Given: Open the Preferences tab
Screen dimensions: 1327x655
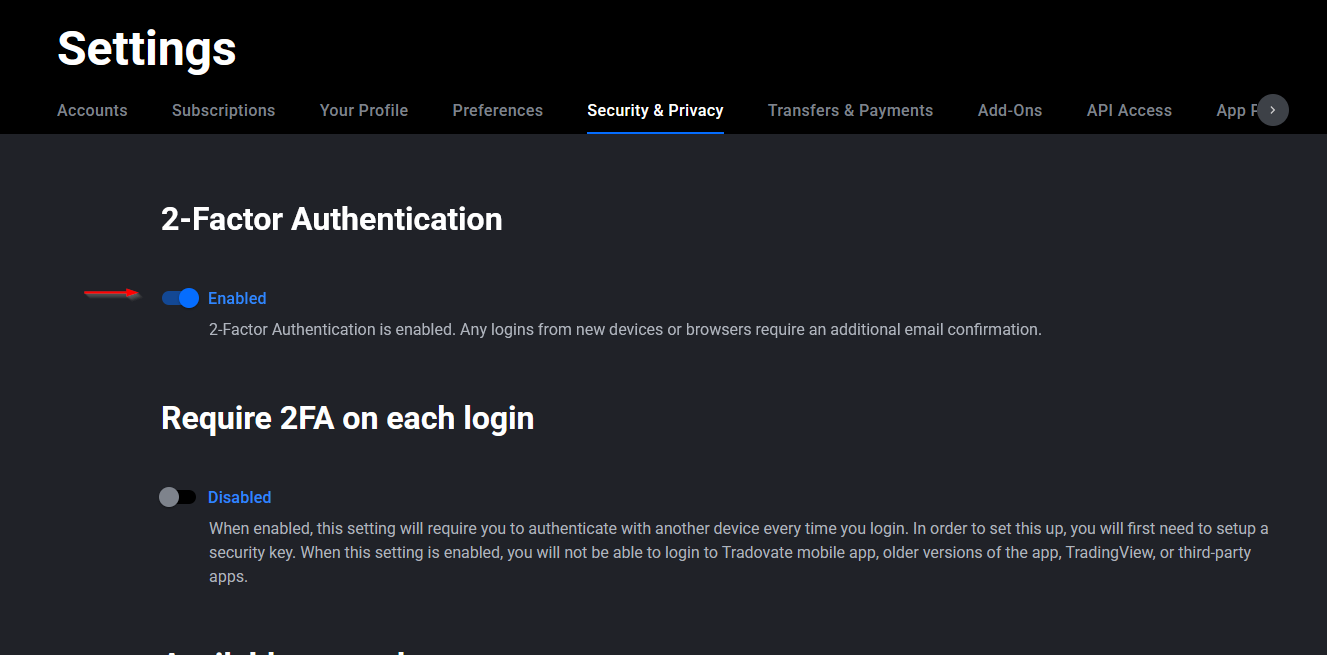Looking at the screenshot, I should (x=498, y=110).
